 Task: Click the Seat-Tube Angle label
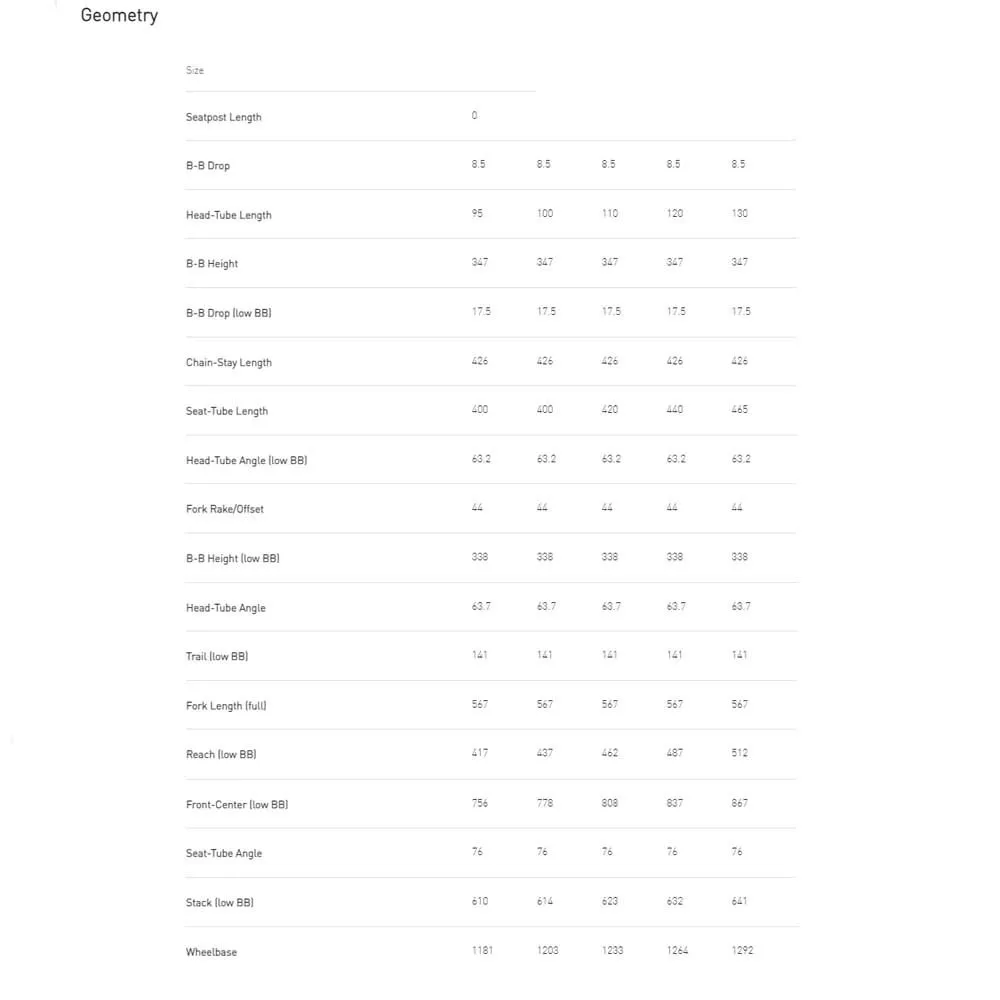(x=224, y=853)
